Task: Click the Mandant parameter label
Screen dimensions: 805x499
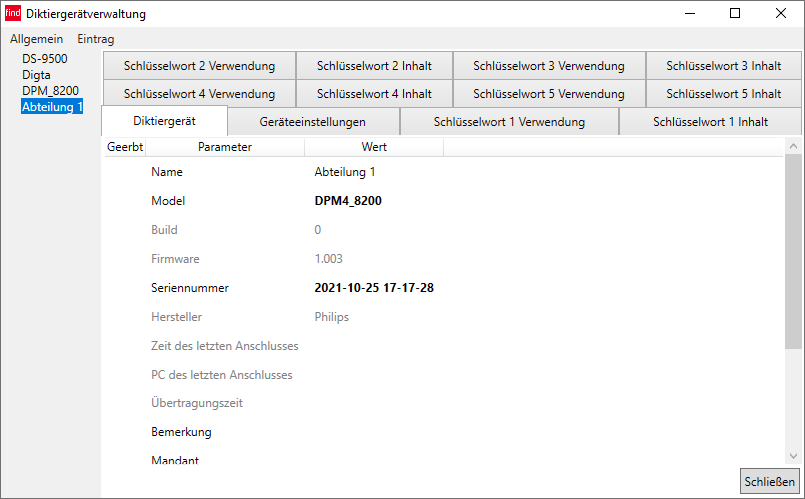Action: [175, 460]
